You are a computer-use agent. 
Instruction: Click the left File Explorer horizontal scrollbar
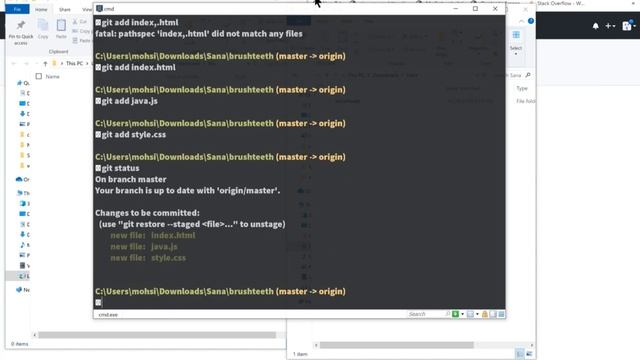[x=157, y=335]
